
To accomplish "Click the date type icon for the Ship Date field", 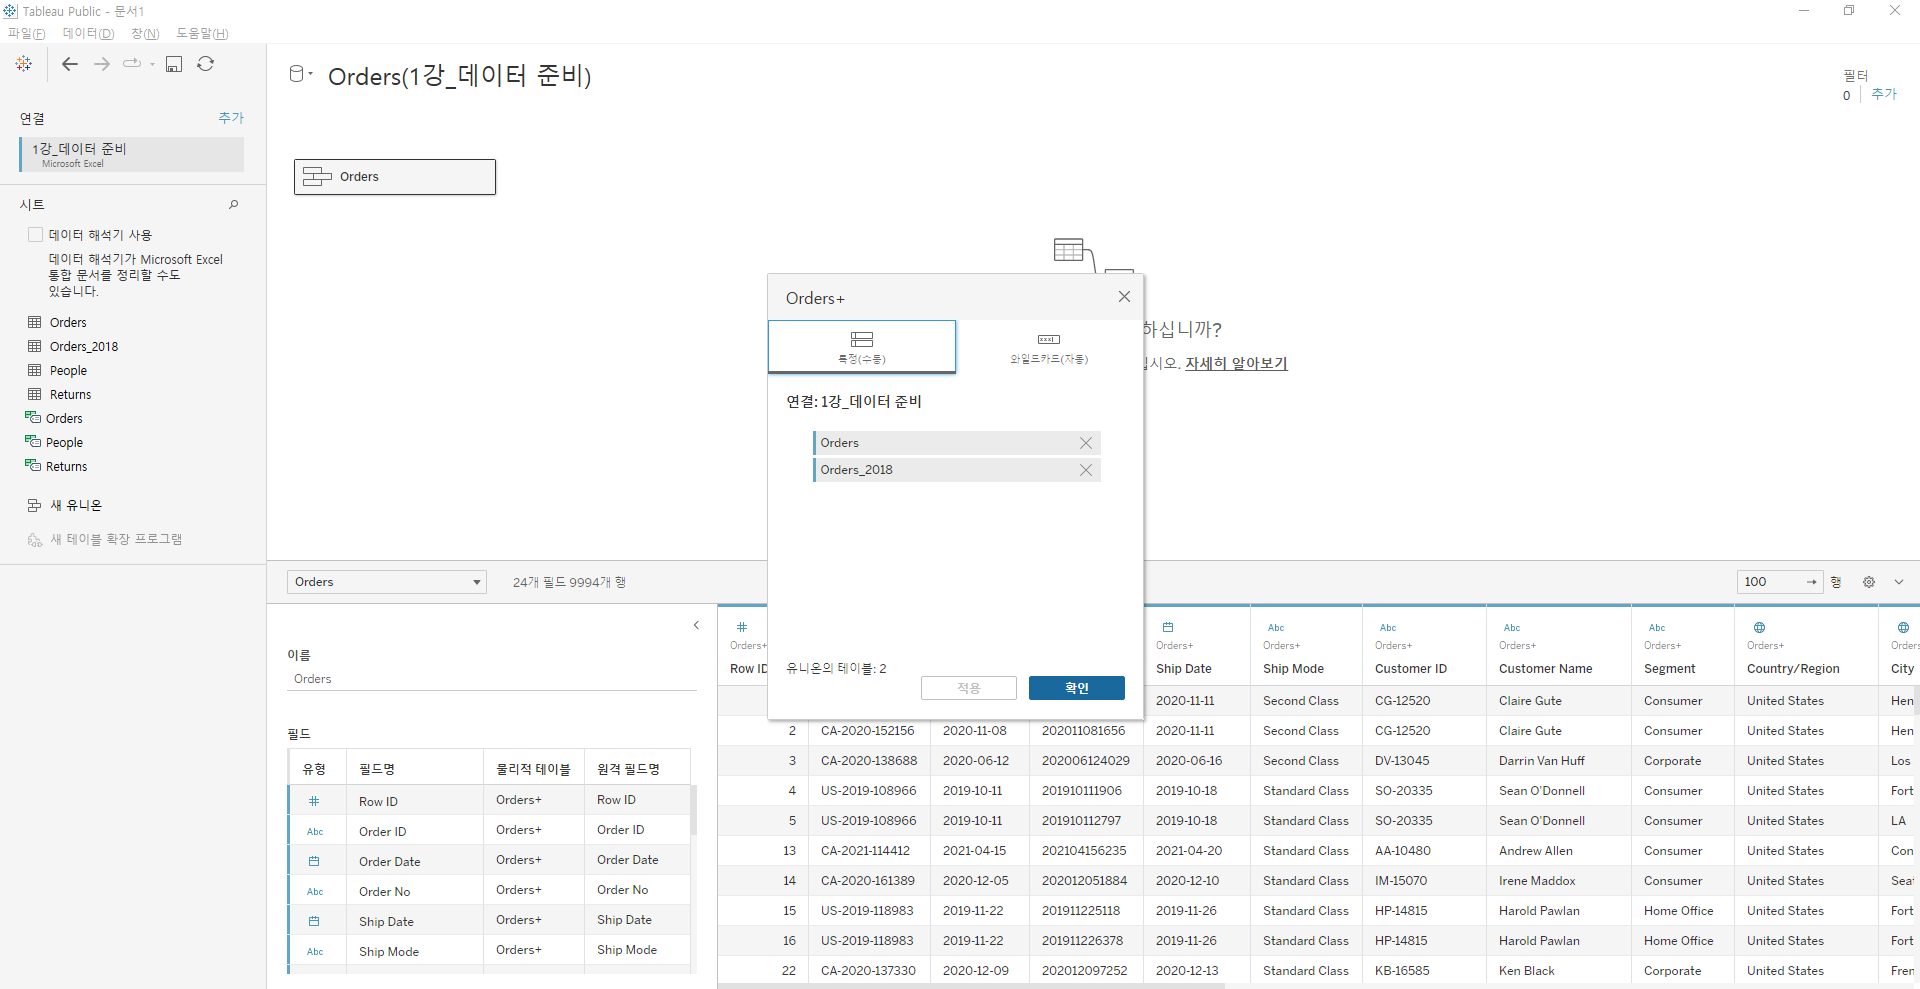I will (314, 921).
